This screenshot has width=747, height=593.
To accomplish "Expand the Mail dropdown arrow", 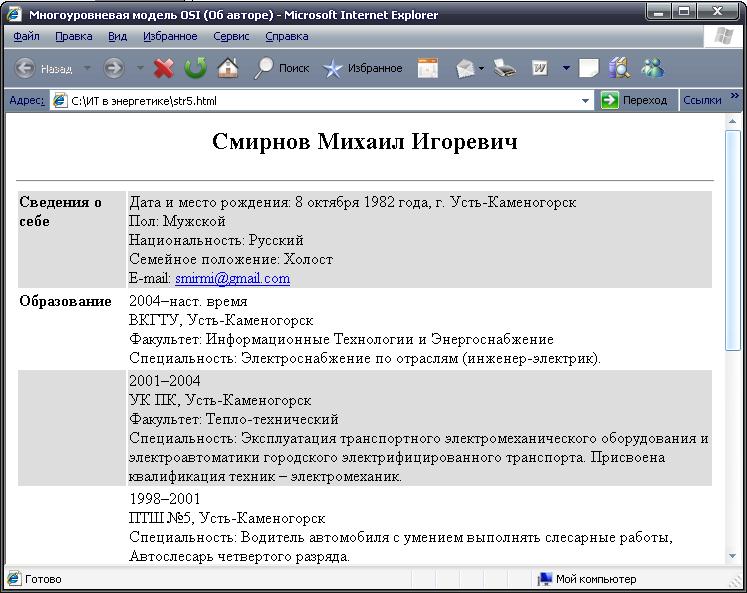I will [481, 69].
